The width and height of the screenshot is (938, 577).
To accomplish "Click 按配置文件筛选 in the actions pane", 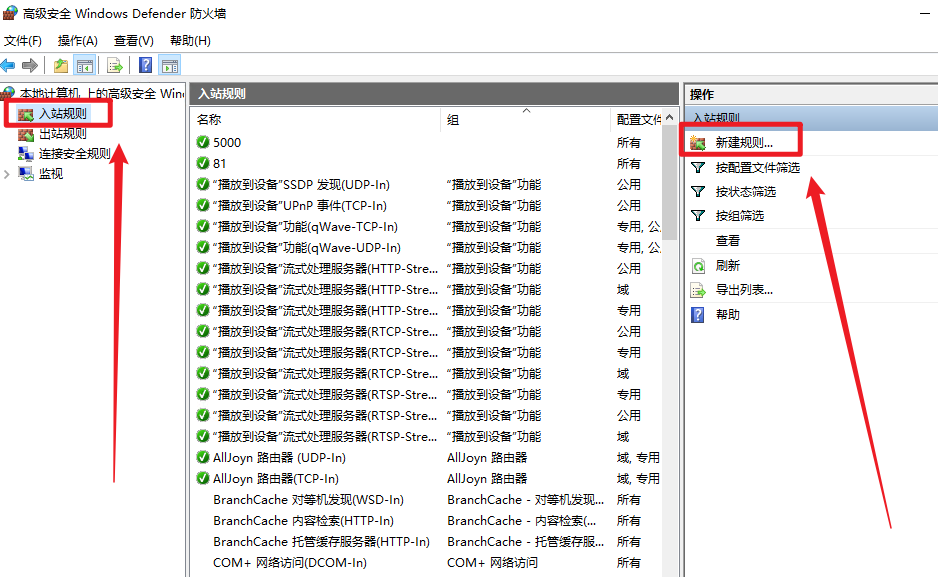I will click(757, 168).
